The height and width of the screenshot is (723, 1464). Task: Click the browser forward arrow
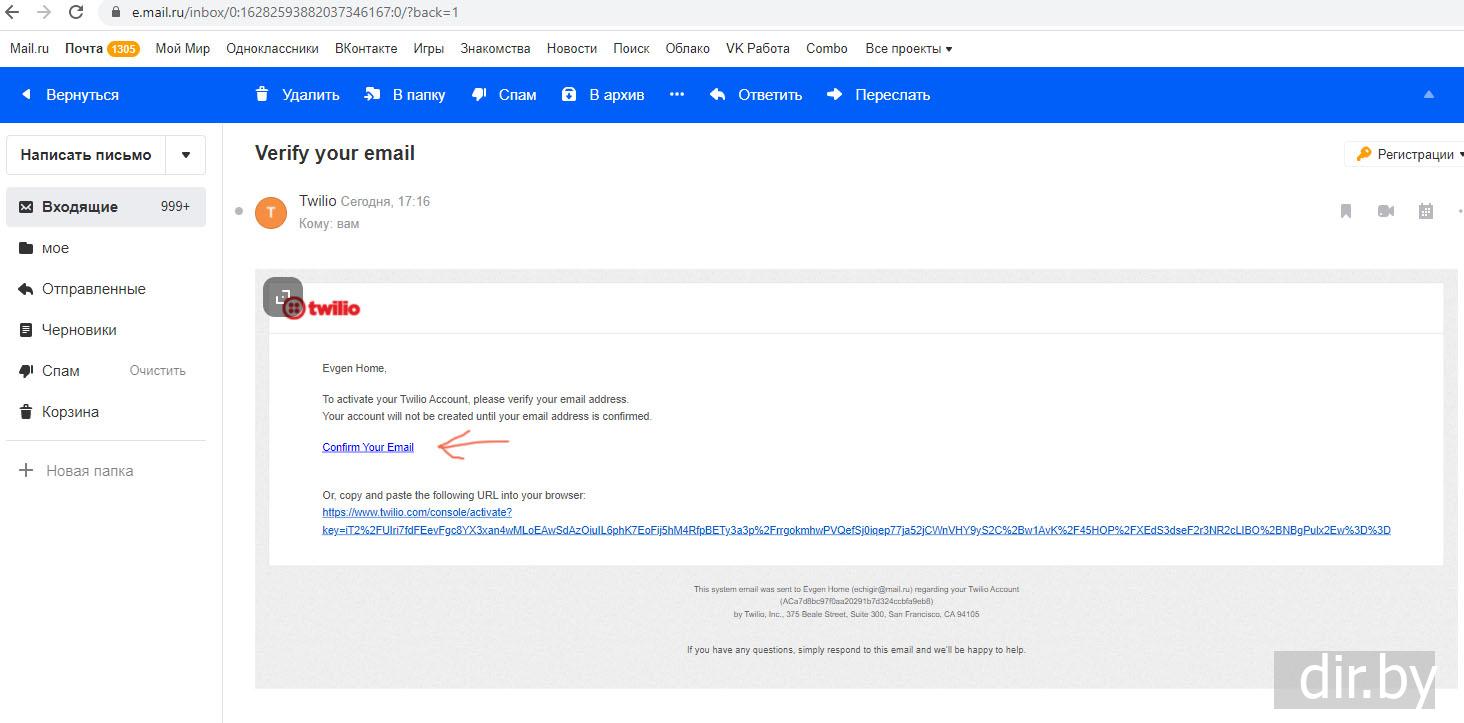click(44, 13)
